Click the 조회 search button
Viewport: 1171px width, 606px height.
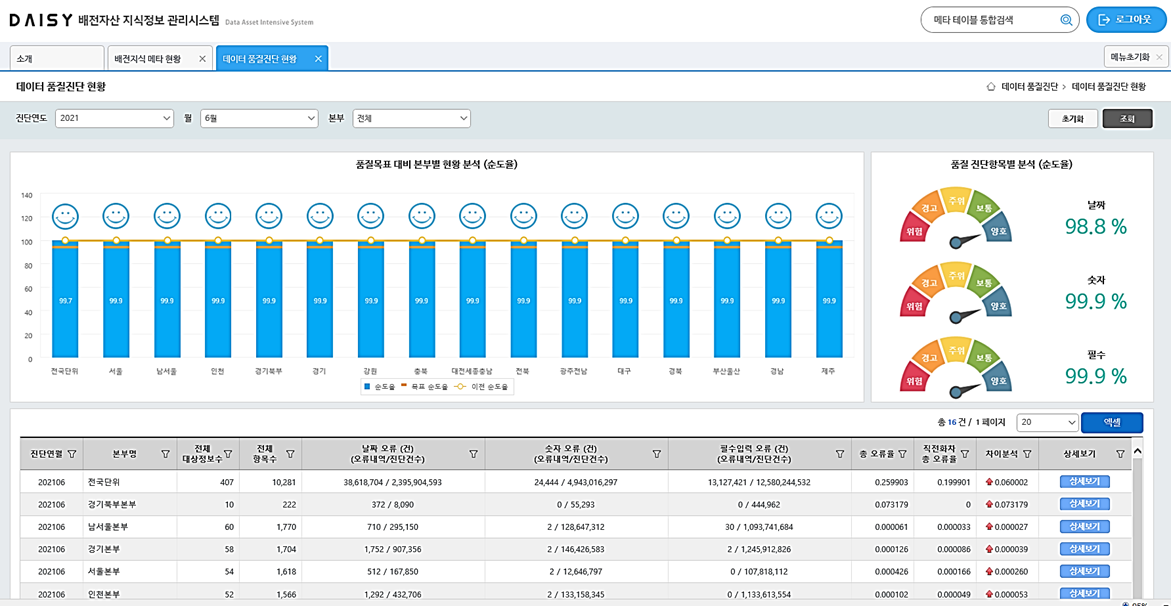[1128, 119]
